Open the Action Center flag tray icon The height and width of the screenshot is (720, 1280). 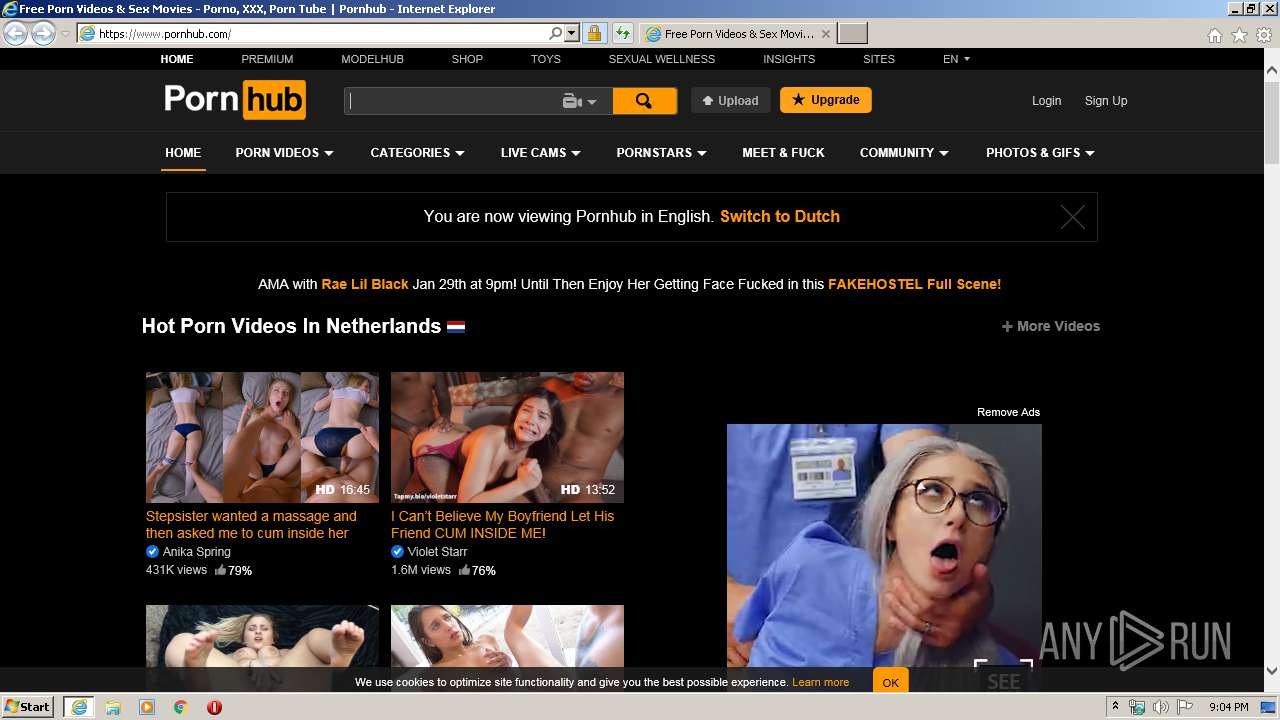[x=1183, y=707]
